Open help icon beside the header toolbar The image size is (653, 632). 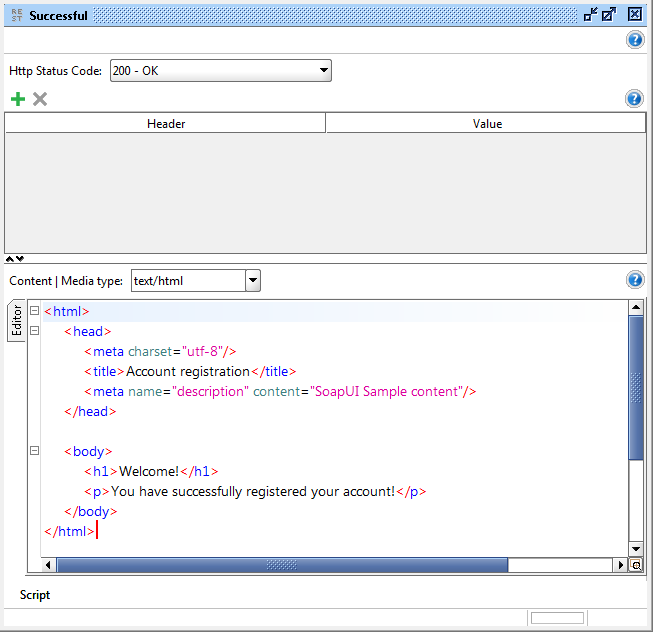(x=633, y=99)
